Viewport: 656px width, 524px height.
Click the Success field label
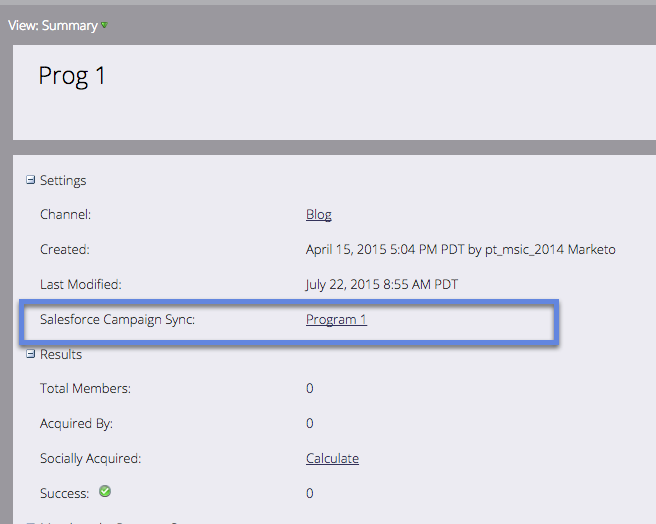64,493
